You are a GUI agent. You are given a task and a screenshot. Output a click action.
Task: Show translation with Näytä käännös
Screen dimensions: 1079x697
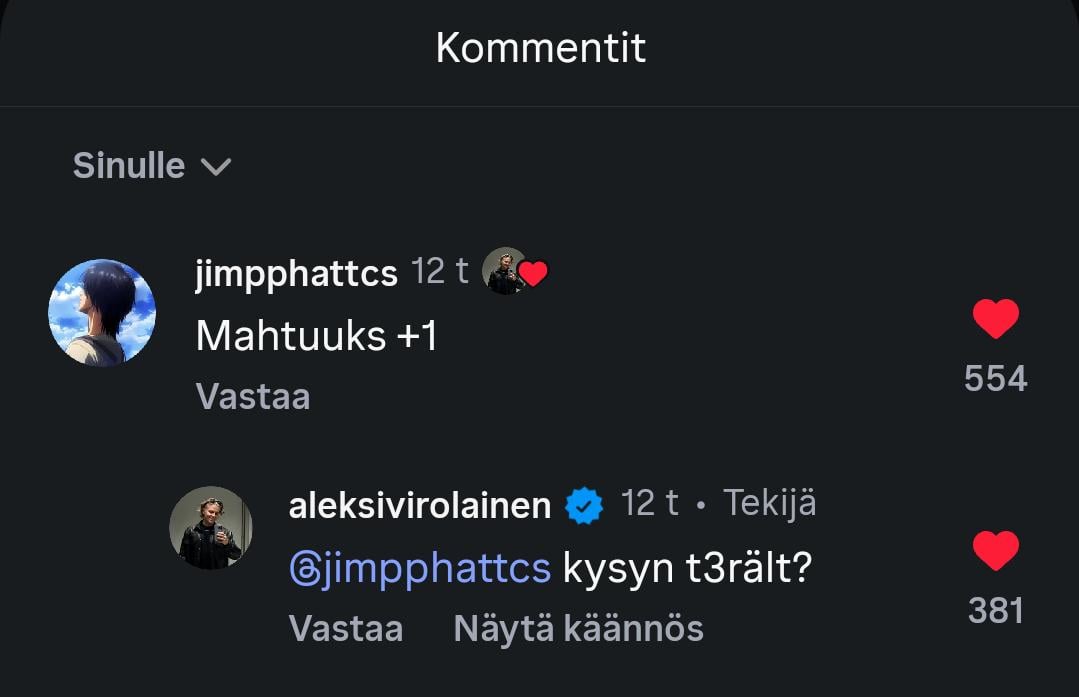click(578, 629)
